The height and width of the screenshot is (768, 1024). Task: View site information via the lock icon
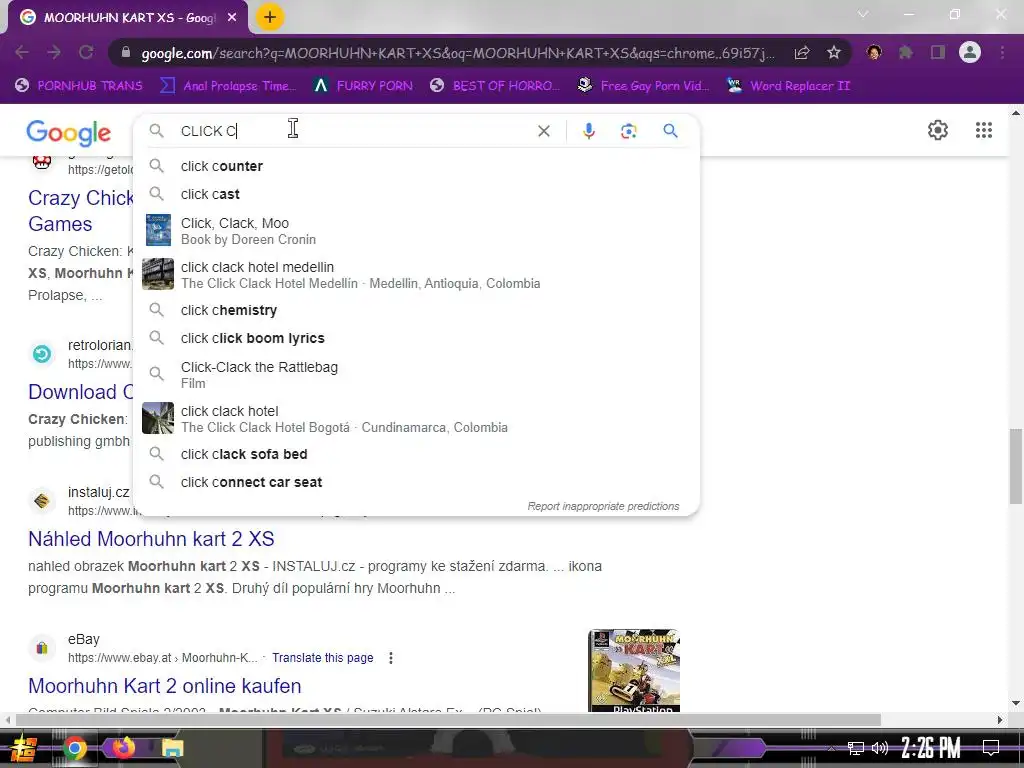point(126,53)
